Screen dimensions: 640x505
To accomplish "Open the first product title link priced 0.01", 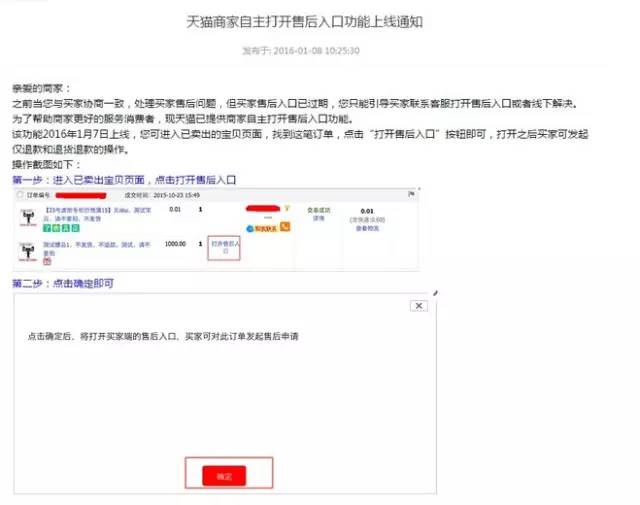I will tap(97, 214).
